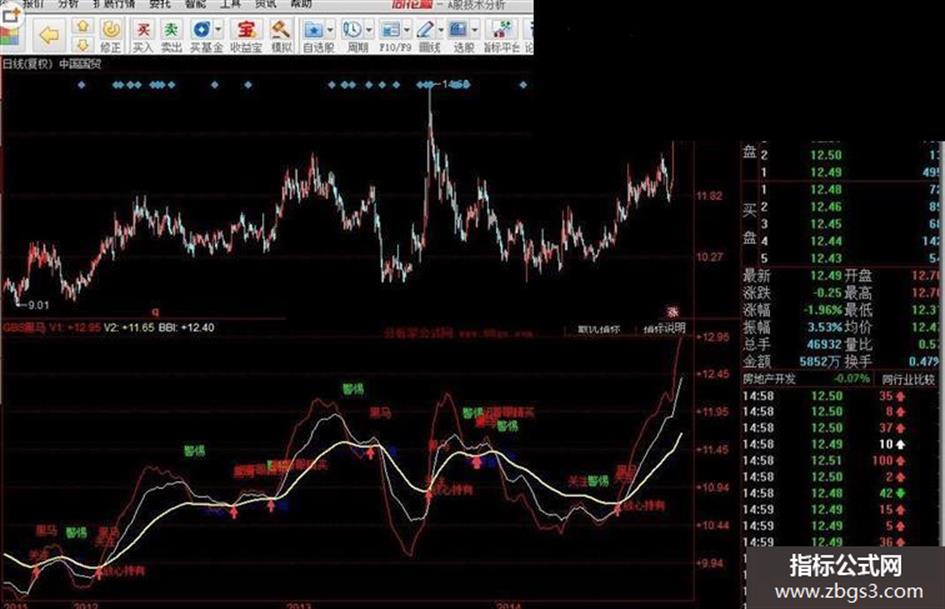Click the 房地产开发 sector link

[769, 379]
